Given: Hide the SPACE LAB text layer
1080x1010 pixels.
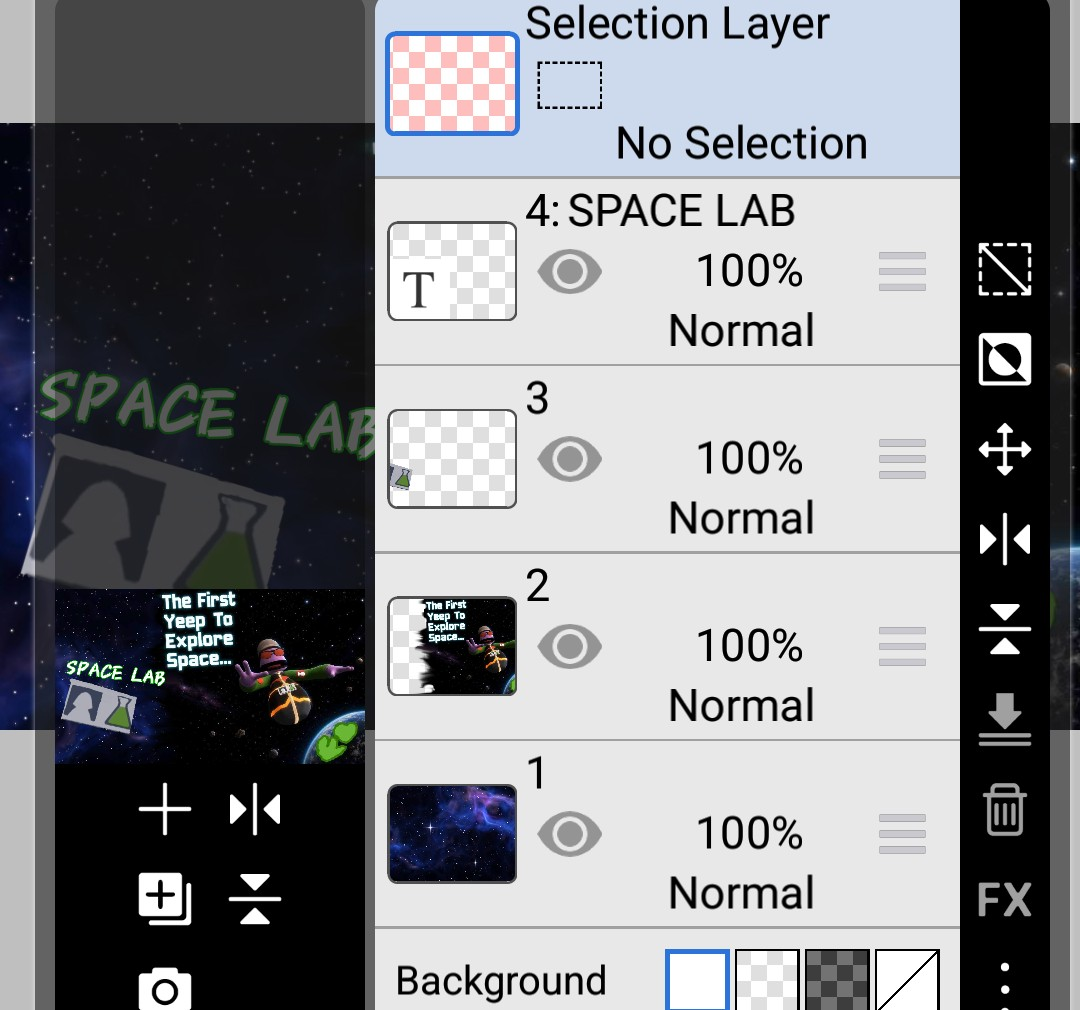Looking at the screenshot, I should (x=570, y=271).
